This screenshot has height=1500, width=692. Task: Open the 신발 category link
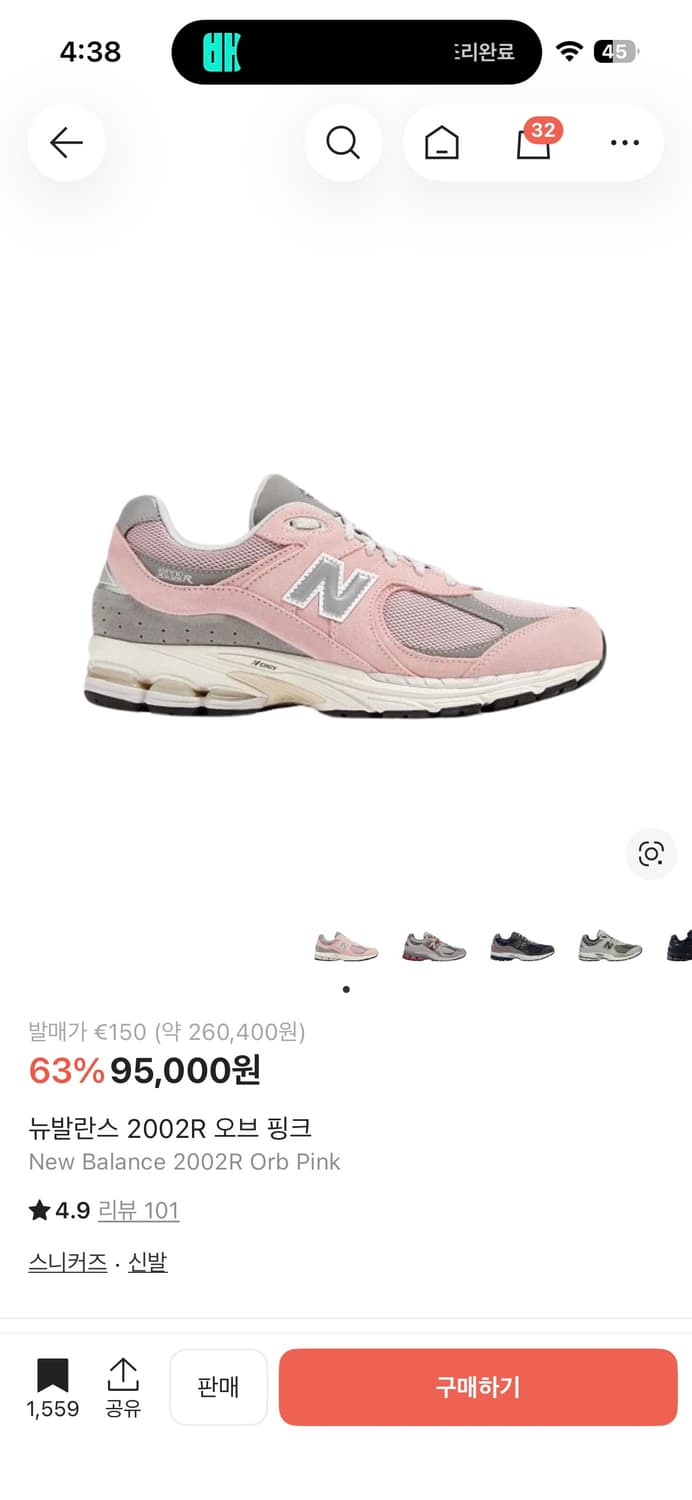point(148,1262)
